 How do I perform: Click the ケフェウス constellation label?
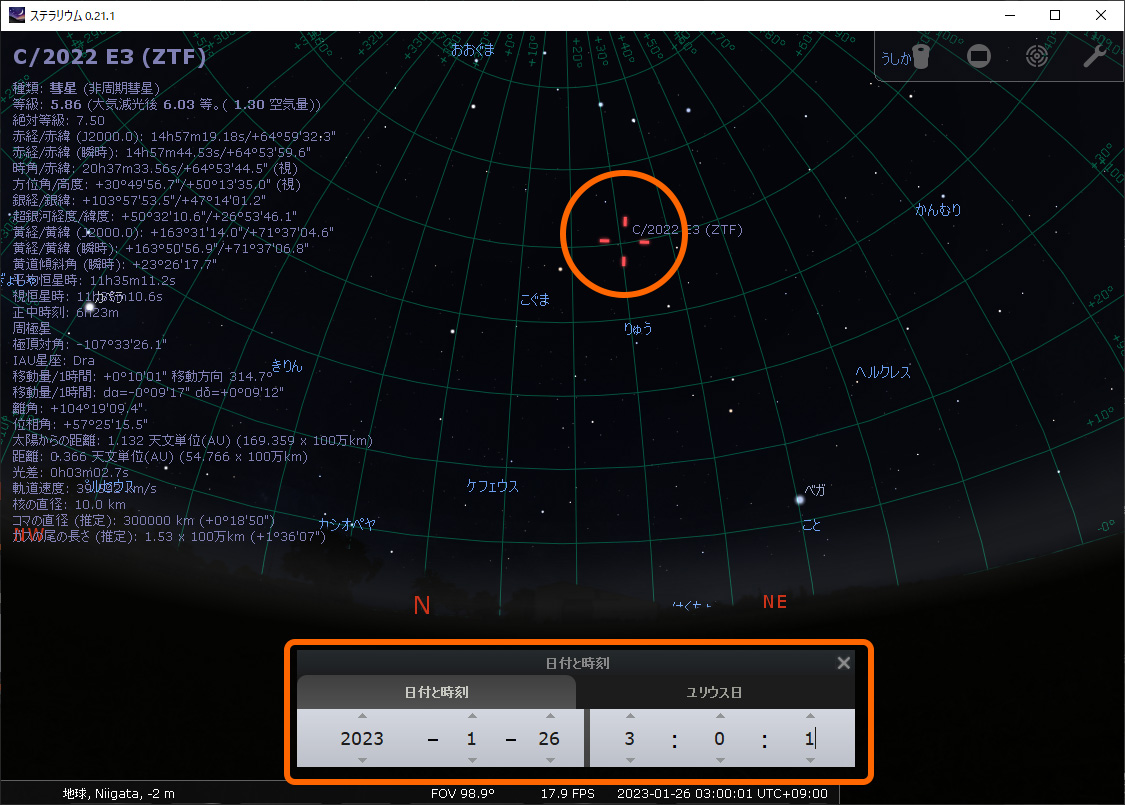[x=492, y=486]
